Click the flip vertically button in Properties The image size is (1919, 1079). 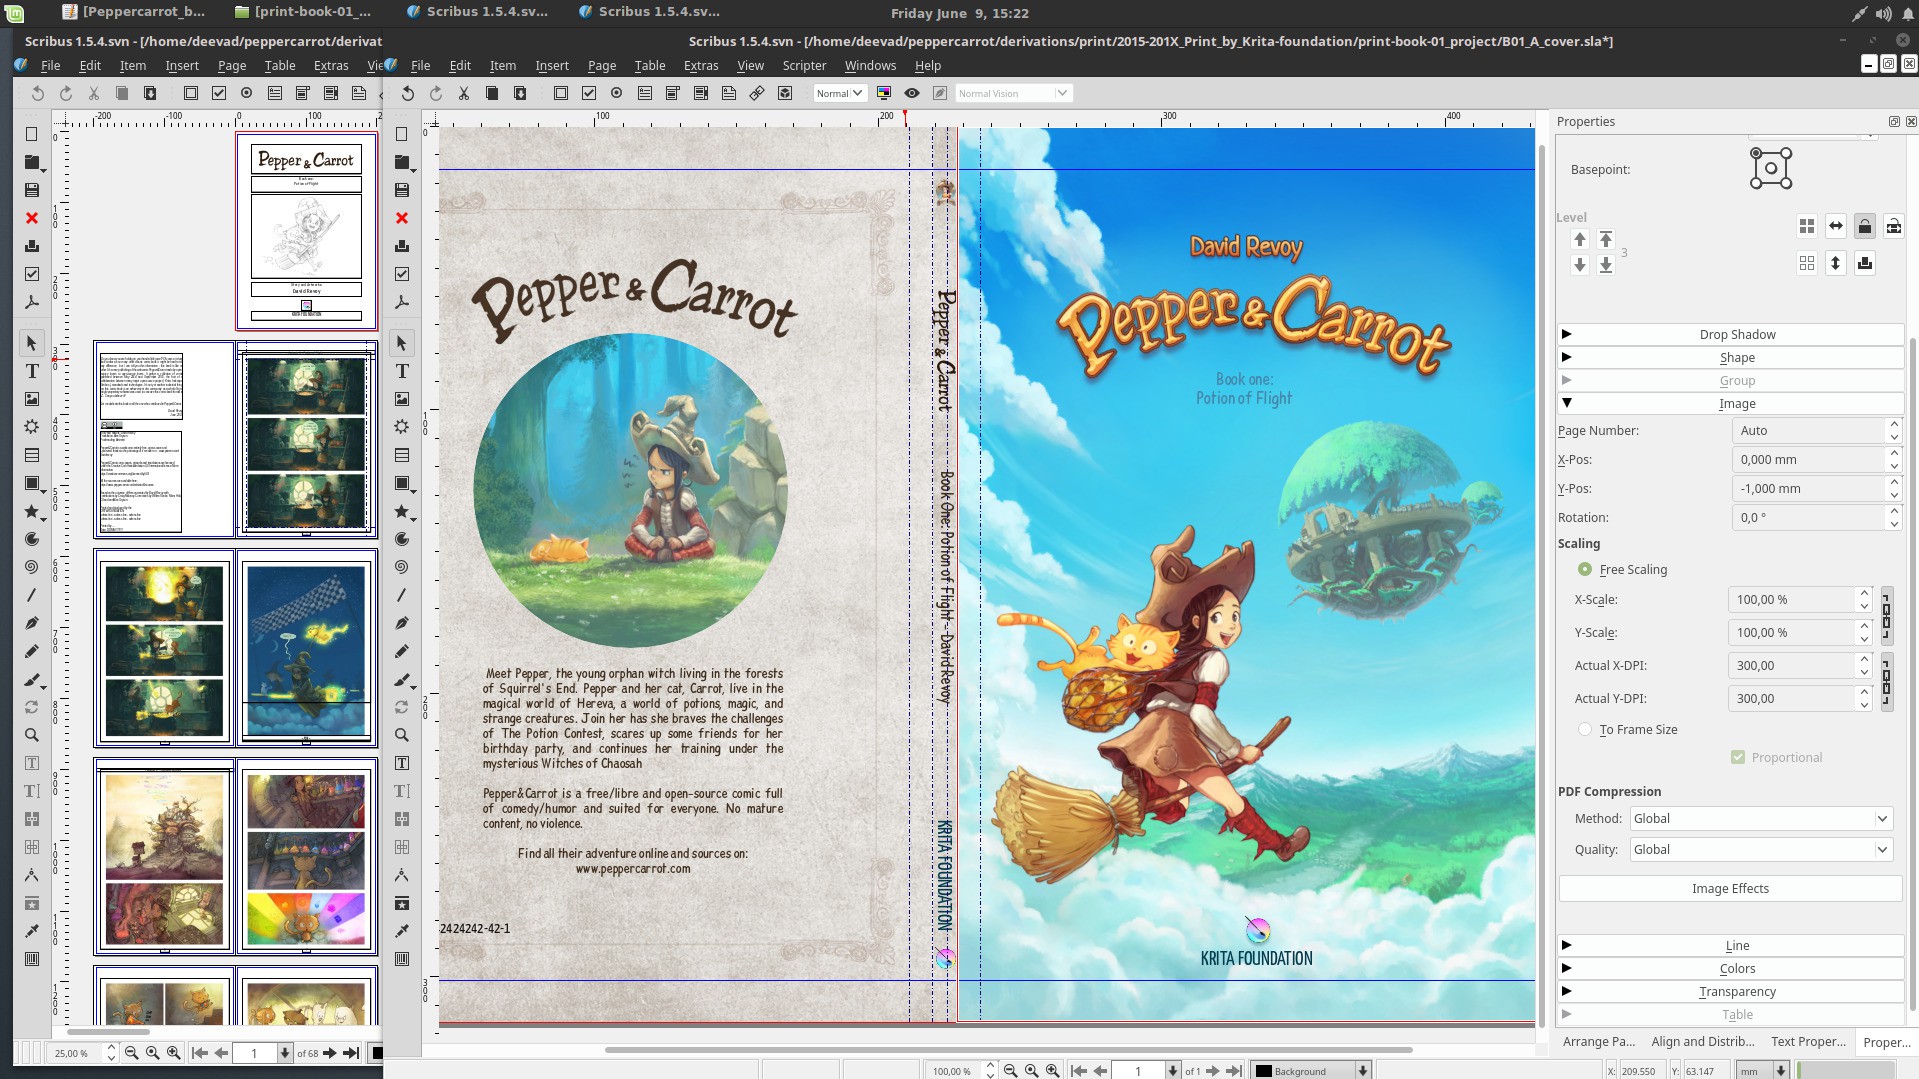pos(1835,263)
